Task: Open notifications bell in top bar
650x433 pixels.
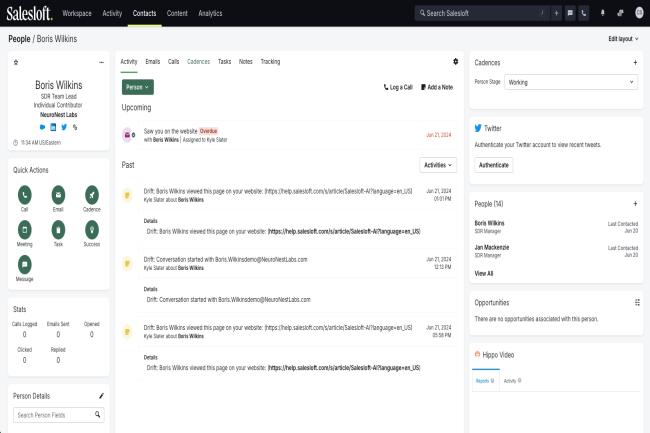Action: (602, 13)
